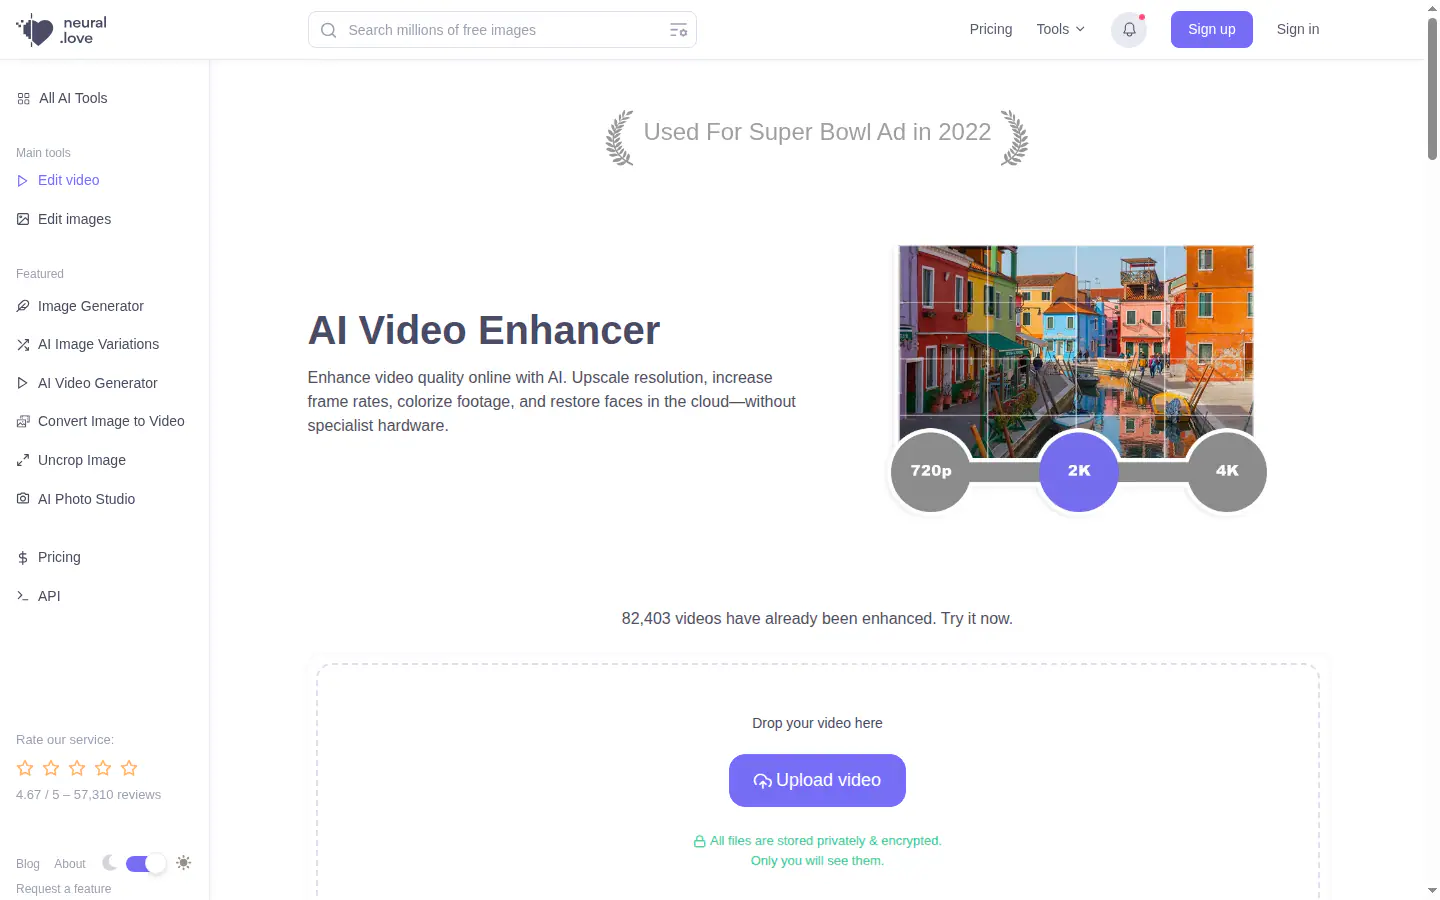Click the All AI Tools grid icon

click(x=23, y=98)
